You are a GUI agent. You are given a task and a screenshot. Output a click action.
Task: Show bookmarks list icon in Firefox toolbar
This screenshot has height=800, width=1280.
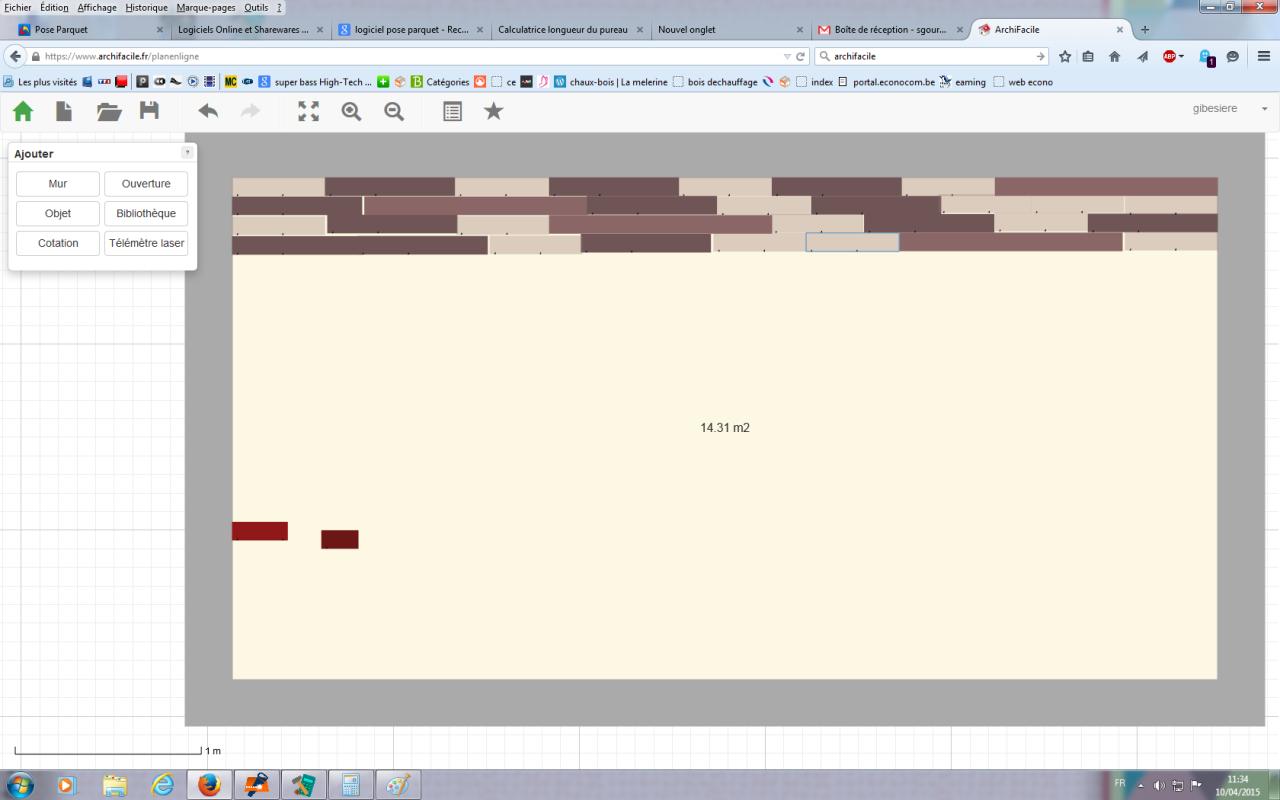(x=1089, y=57)
